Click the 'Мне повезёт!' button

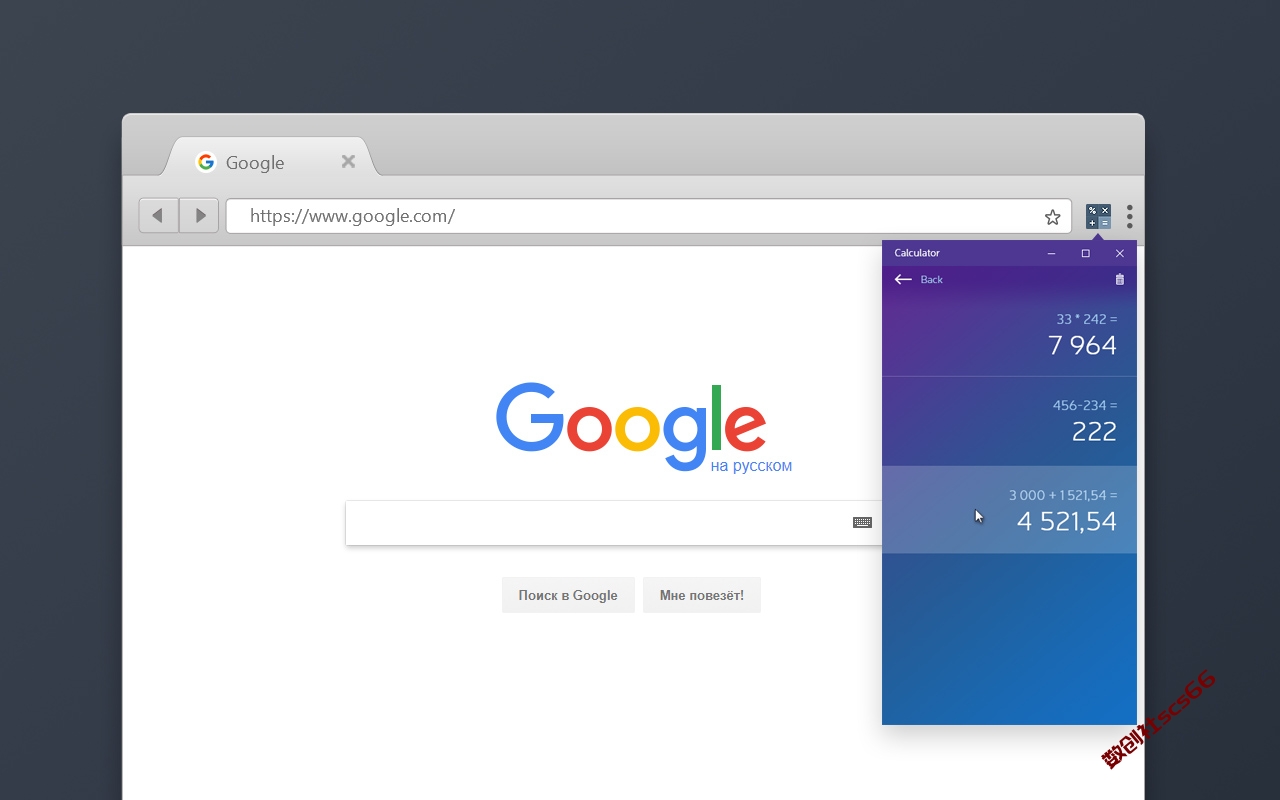(x=702, y=595)
